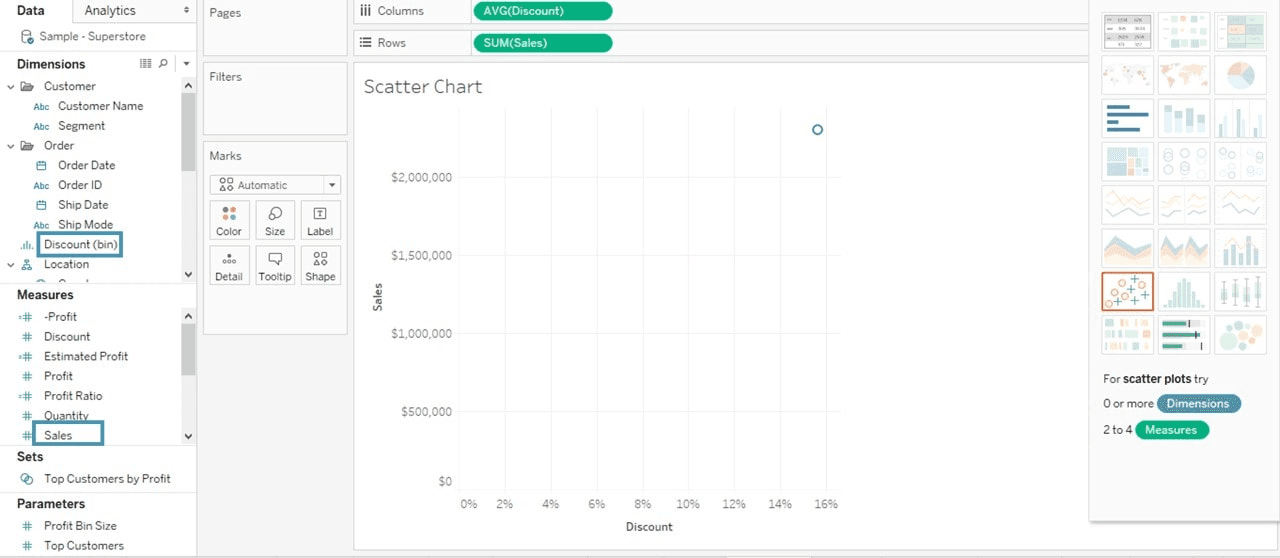Switch to view data grid icon
The width and height of the screenshot is (1280, 558).
pyautogui.click(x=146, y=64)
